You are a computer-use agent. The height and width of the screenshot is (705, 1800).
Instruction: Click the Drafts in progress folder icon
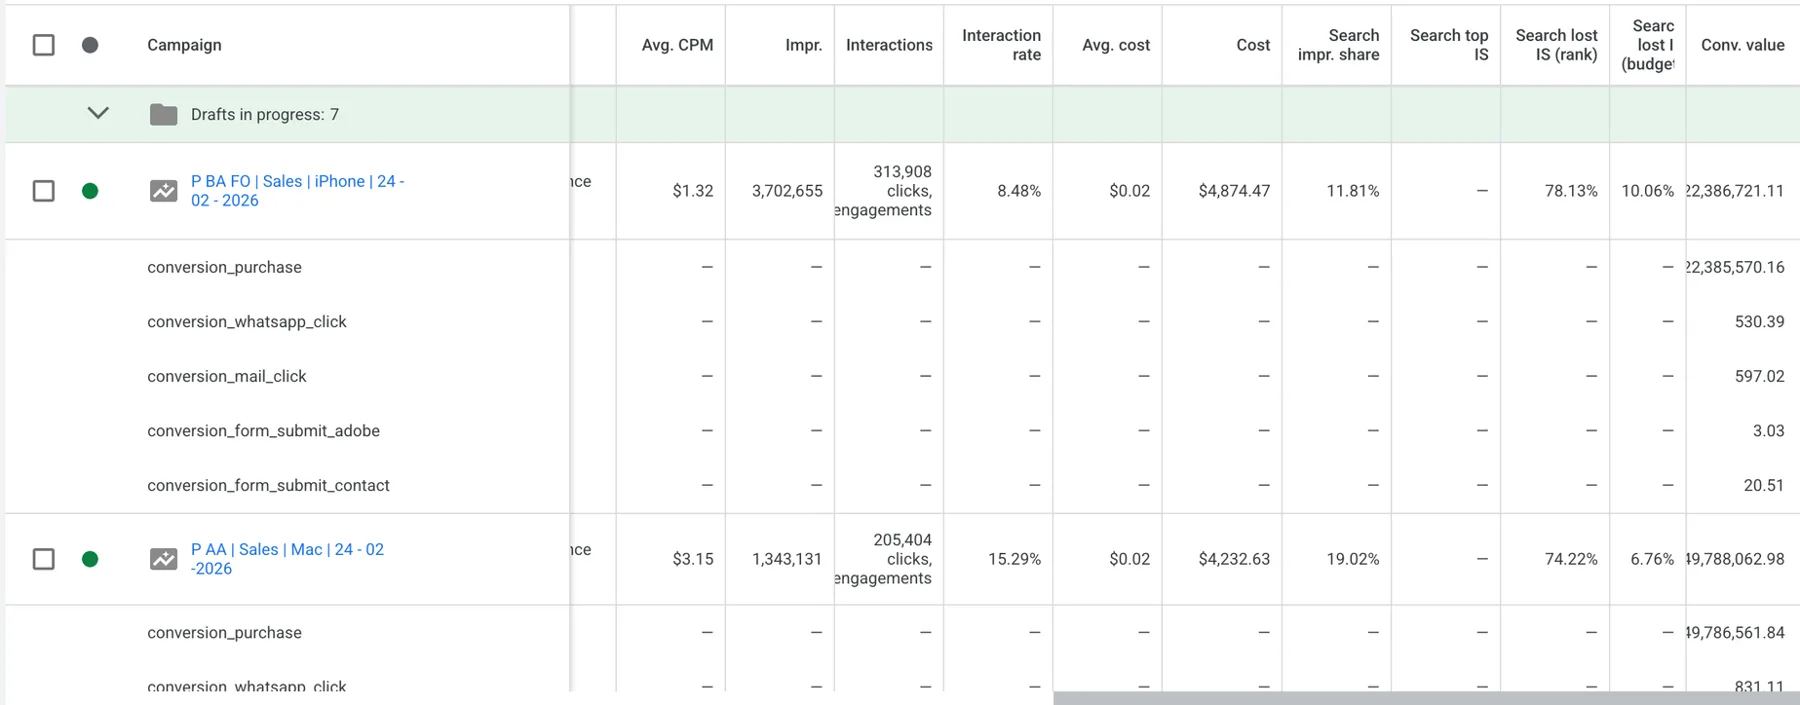click(x=163, y=114)
